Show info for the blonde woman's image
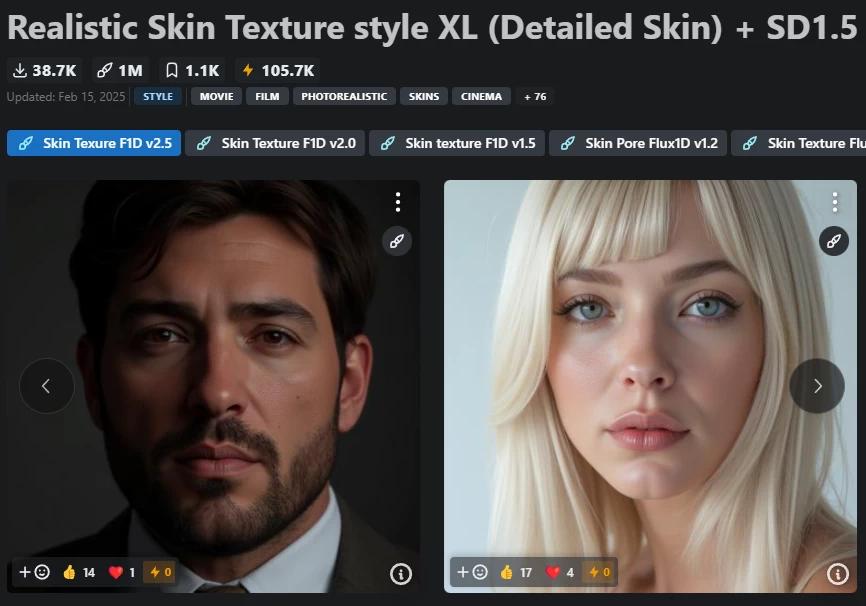 point(837,573)
